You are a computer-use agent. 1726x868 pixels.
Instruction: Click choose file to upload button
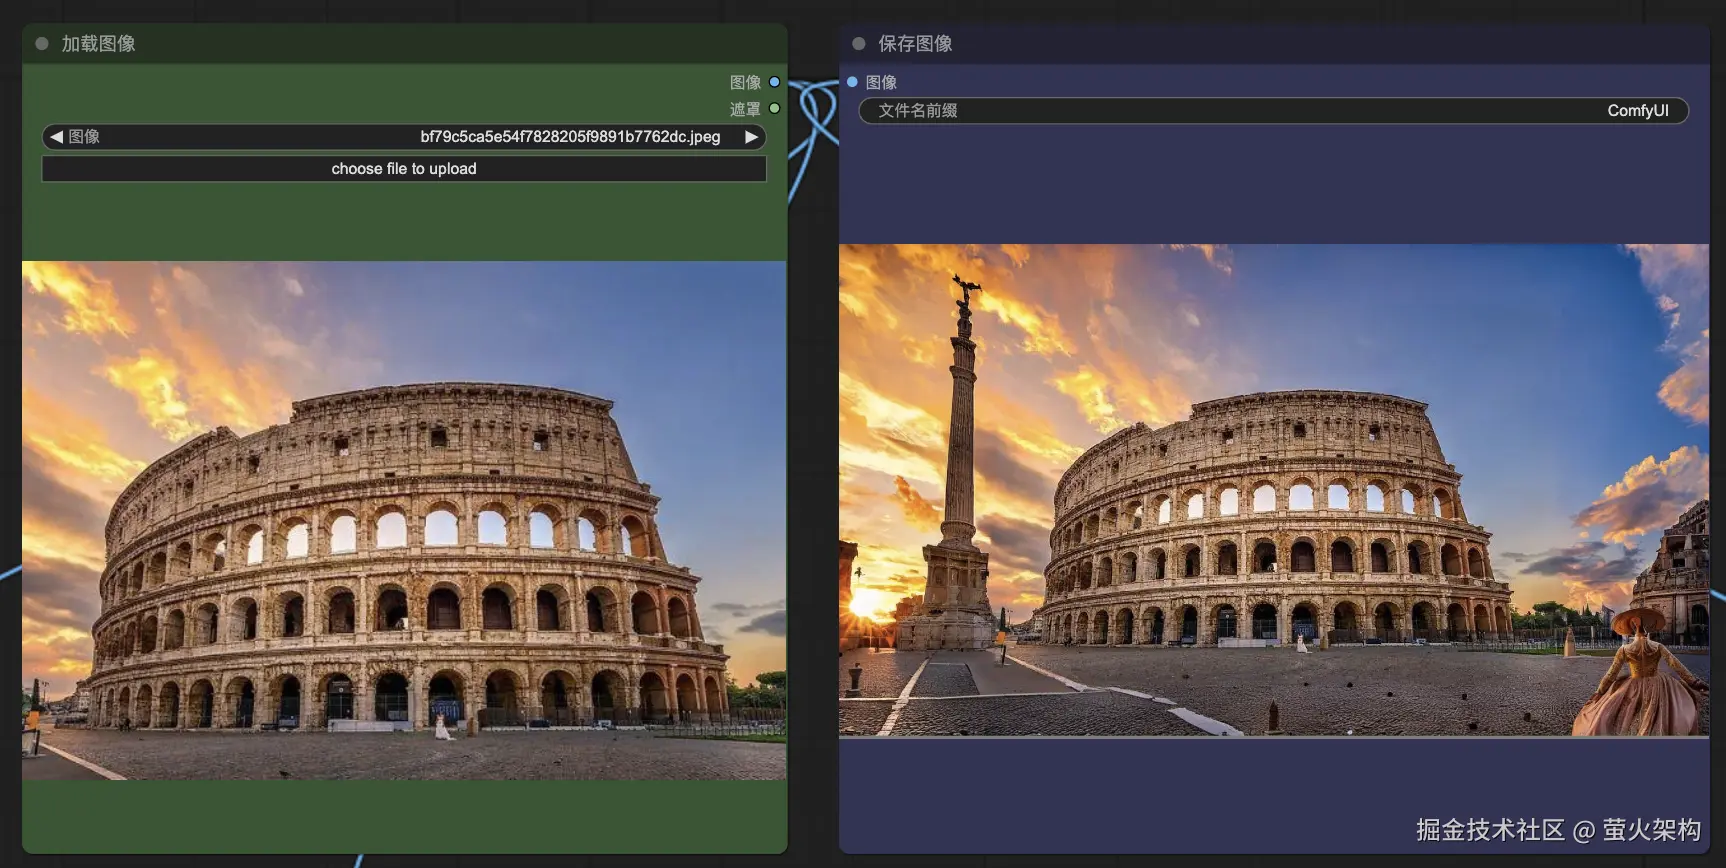(x=404, y=169)
